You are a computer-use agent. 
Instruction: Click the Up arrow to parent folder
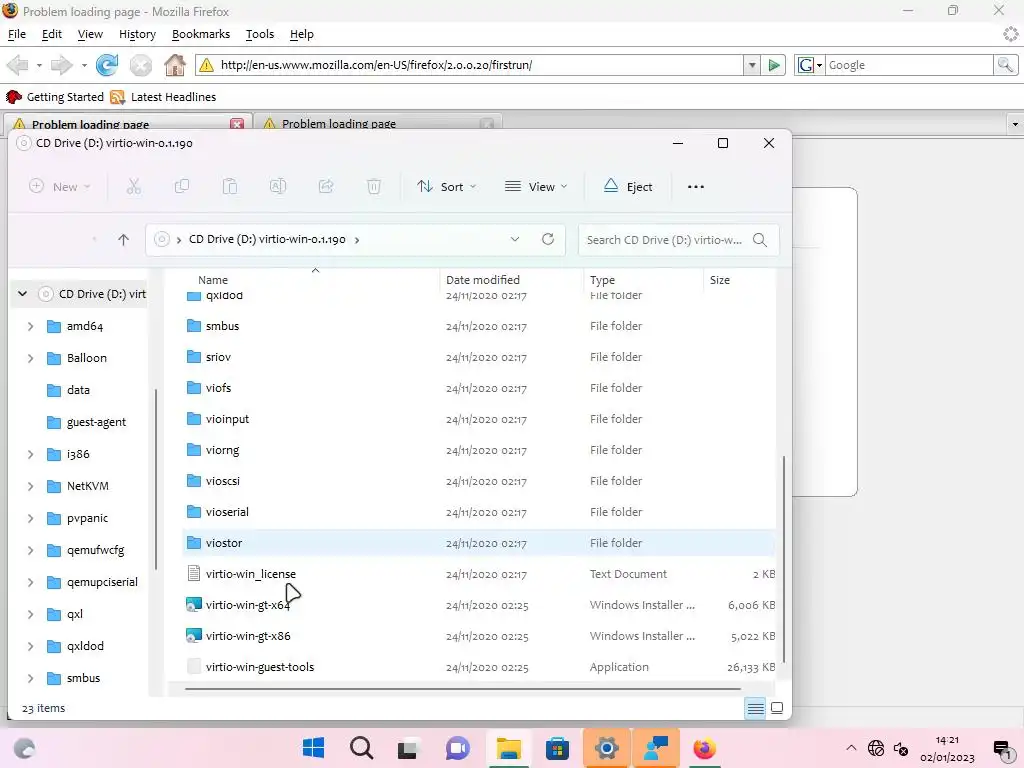click(x=123, y=240)
